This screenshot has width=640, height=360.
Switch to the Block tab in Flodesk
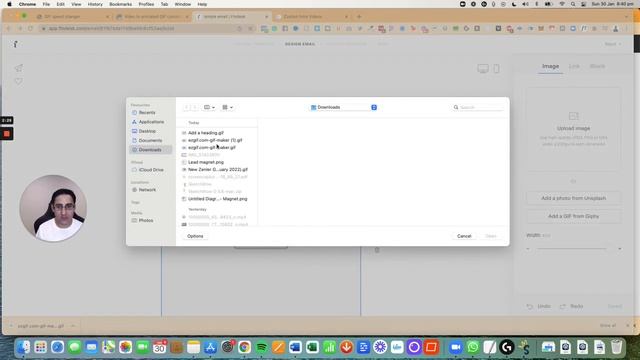597,66
